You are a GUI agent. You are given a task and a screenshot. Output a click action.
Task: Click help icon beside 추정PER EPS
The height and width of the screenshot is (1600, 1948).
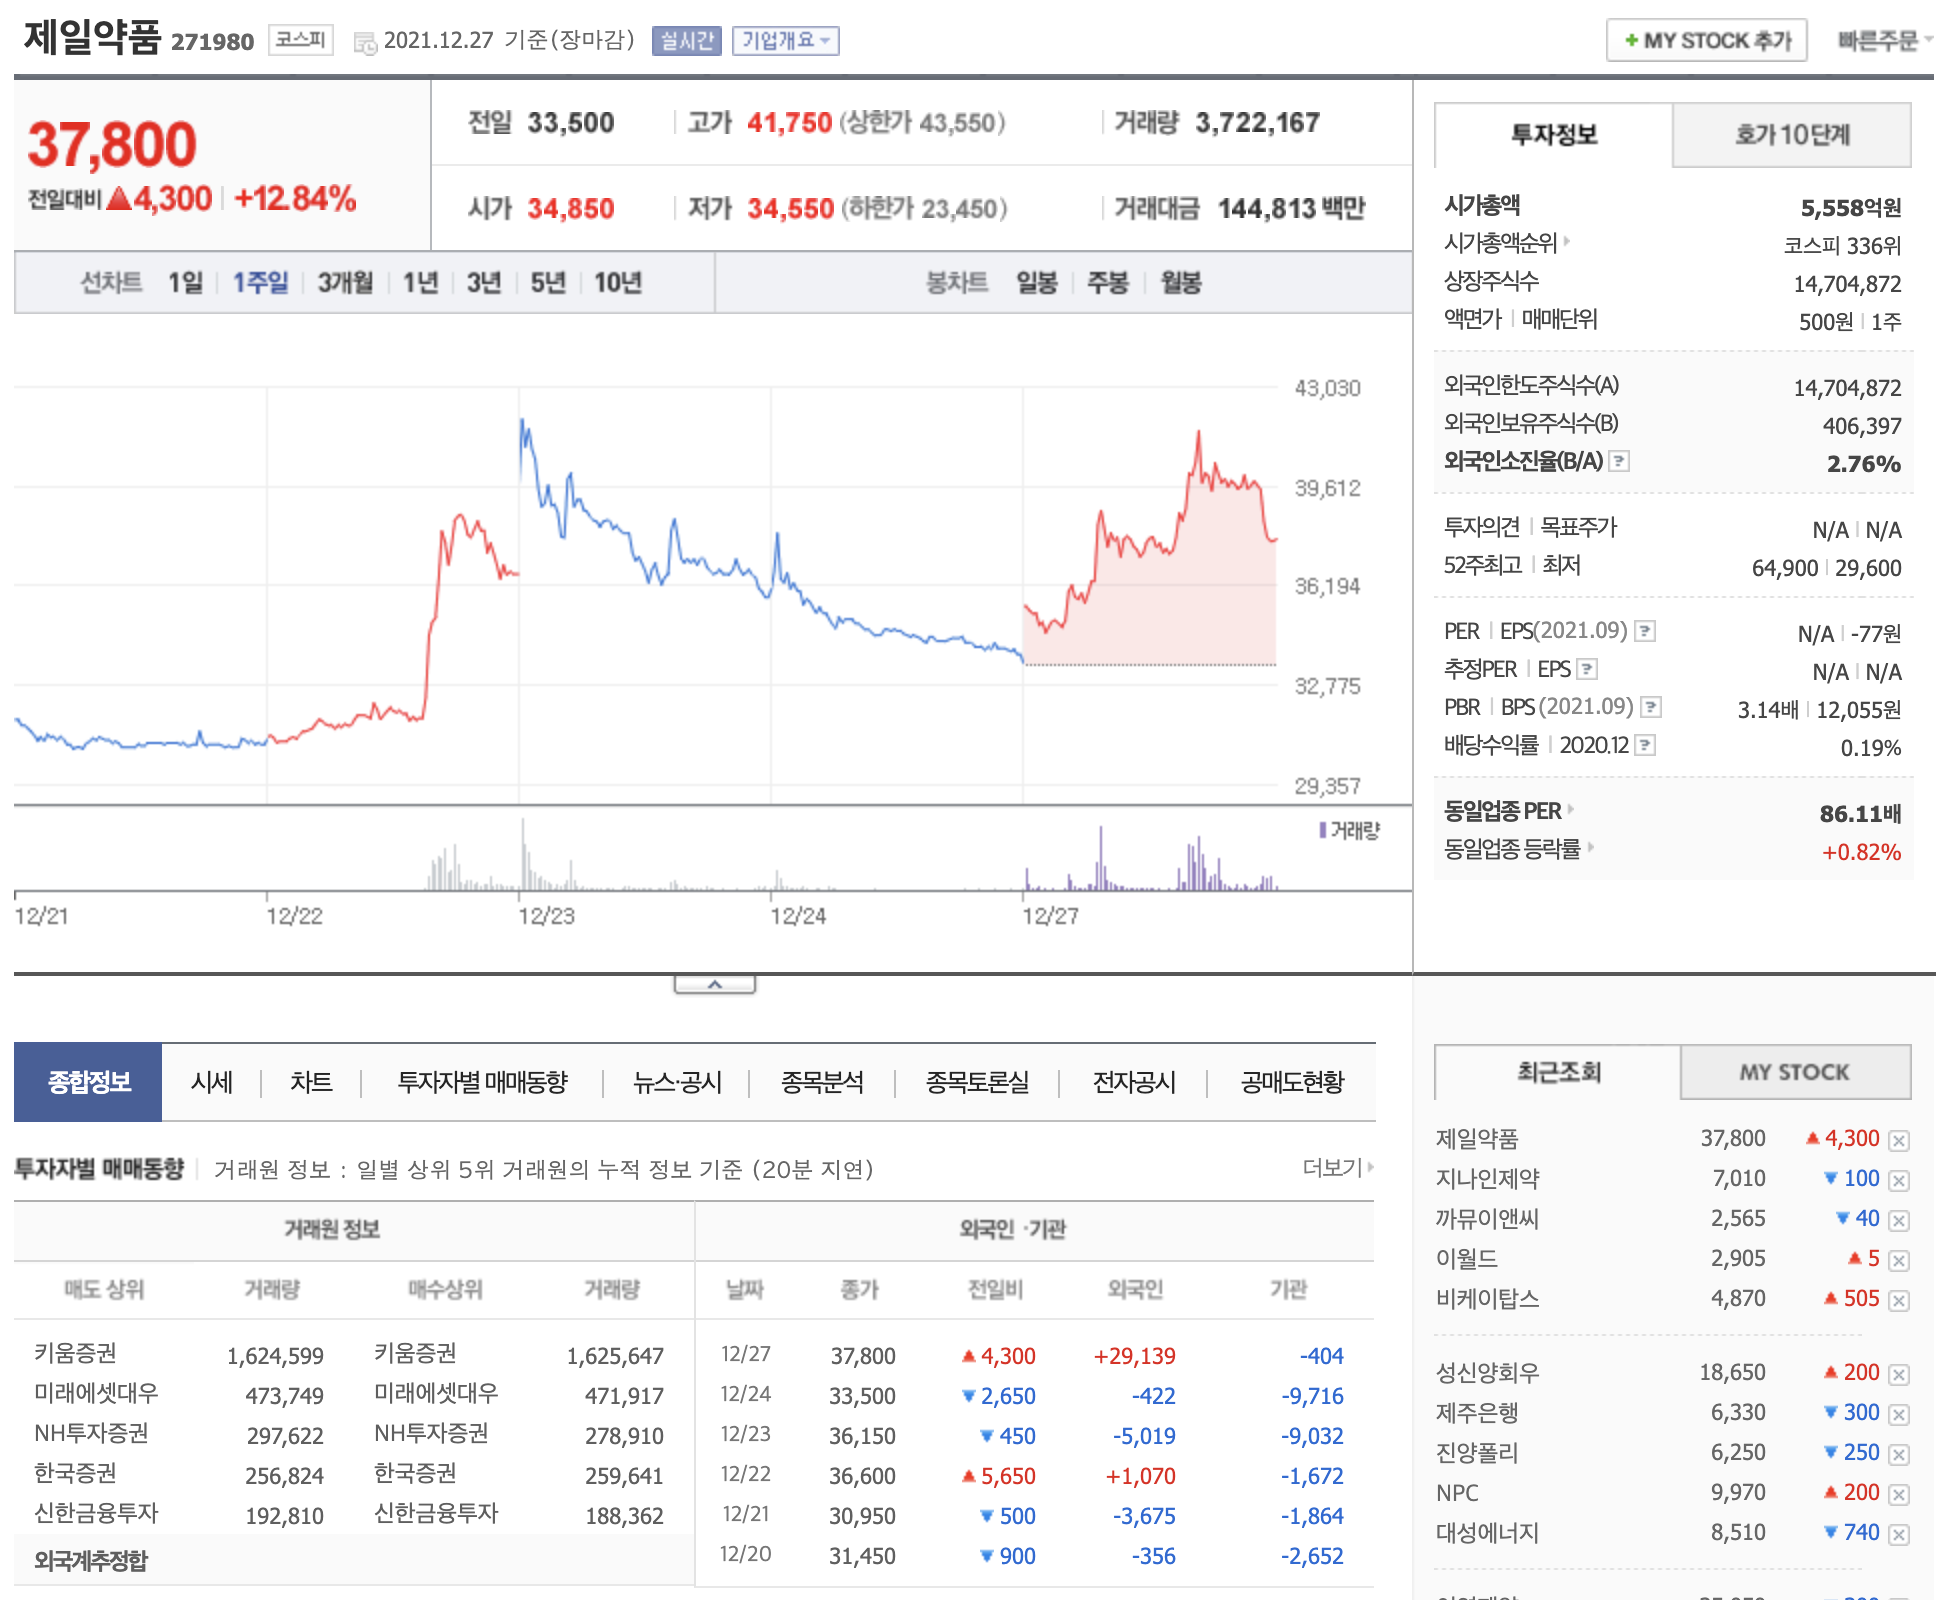(x=1587, y=669)
